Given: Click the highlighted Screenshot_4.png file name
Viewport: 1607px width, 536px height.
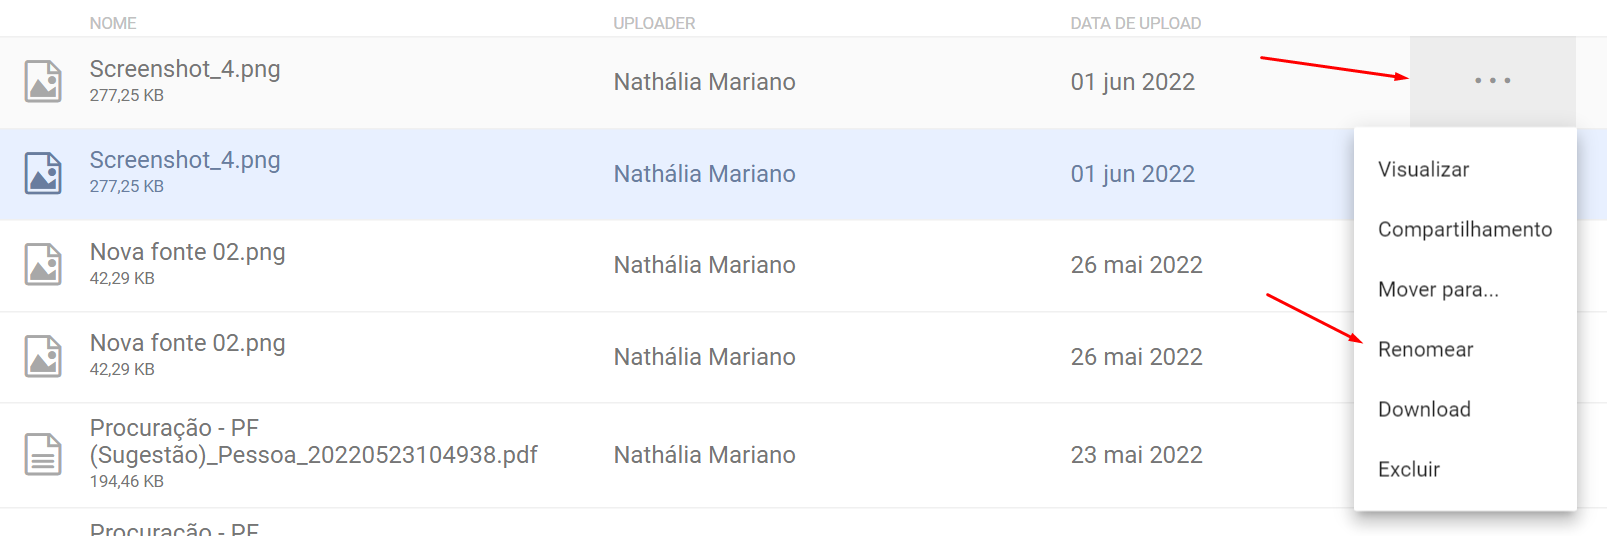Looking at the screenshot, I should (x=185, y=161).
